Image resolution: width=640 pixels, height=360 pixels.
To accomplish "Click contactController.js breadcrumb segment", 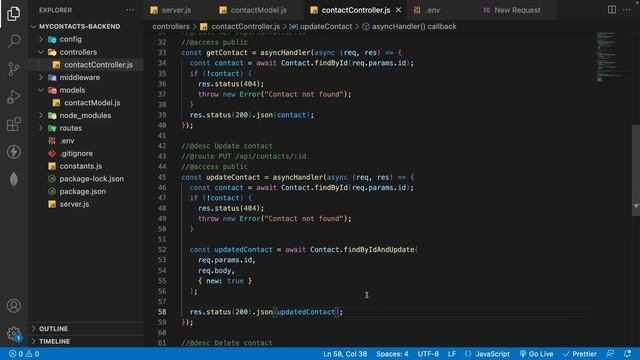I will pos(245,27).
